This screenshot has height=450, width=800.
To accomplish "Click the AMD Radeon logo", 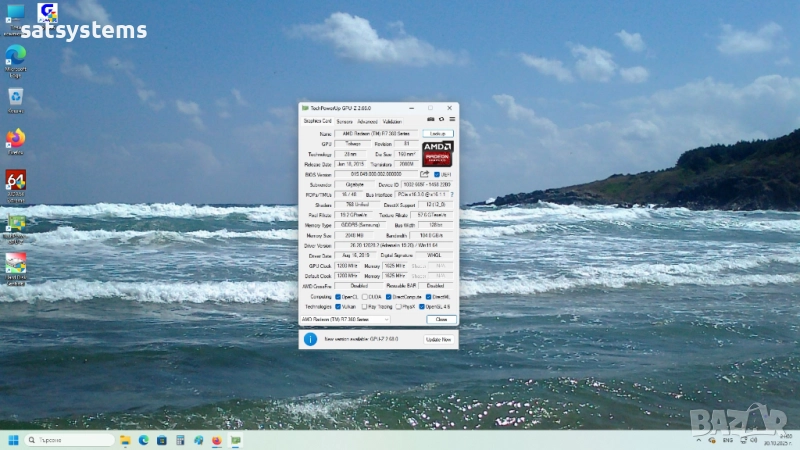I will pos(437,153).
